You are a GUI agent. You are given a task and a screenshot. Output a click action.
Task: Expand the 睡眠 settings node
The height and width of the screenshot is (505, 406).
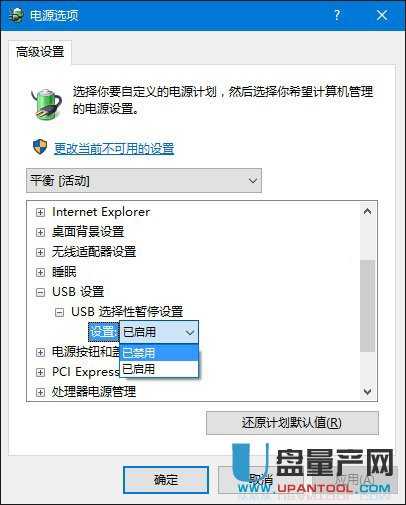(x=40, y=272)
